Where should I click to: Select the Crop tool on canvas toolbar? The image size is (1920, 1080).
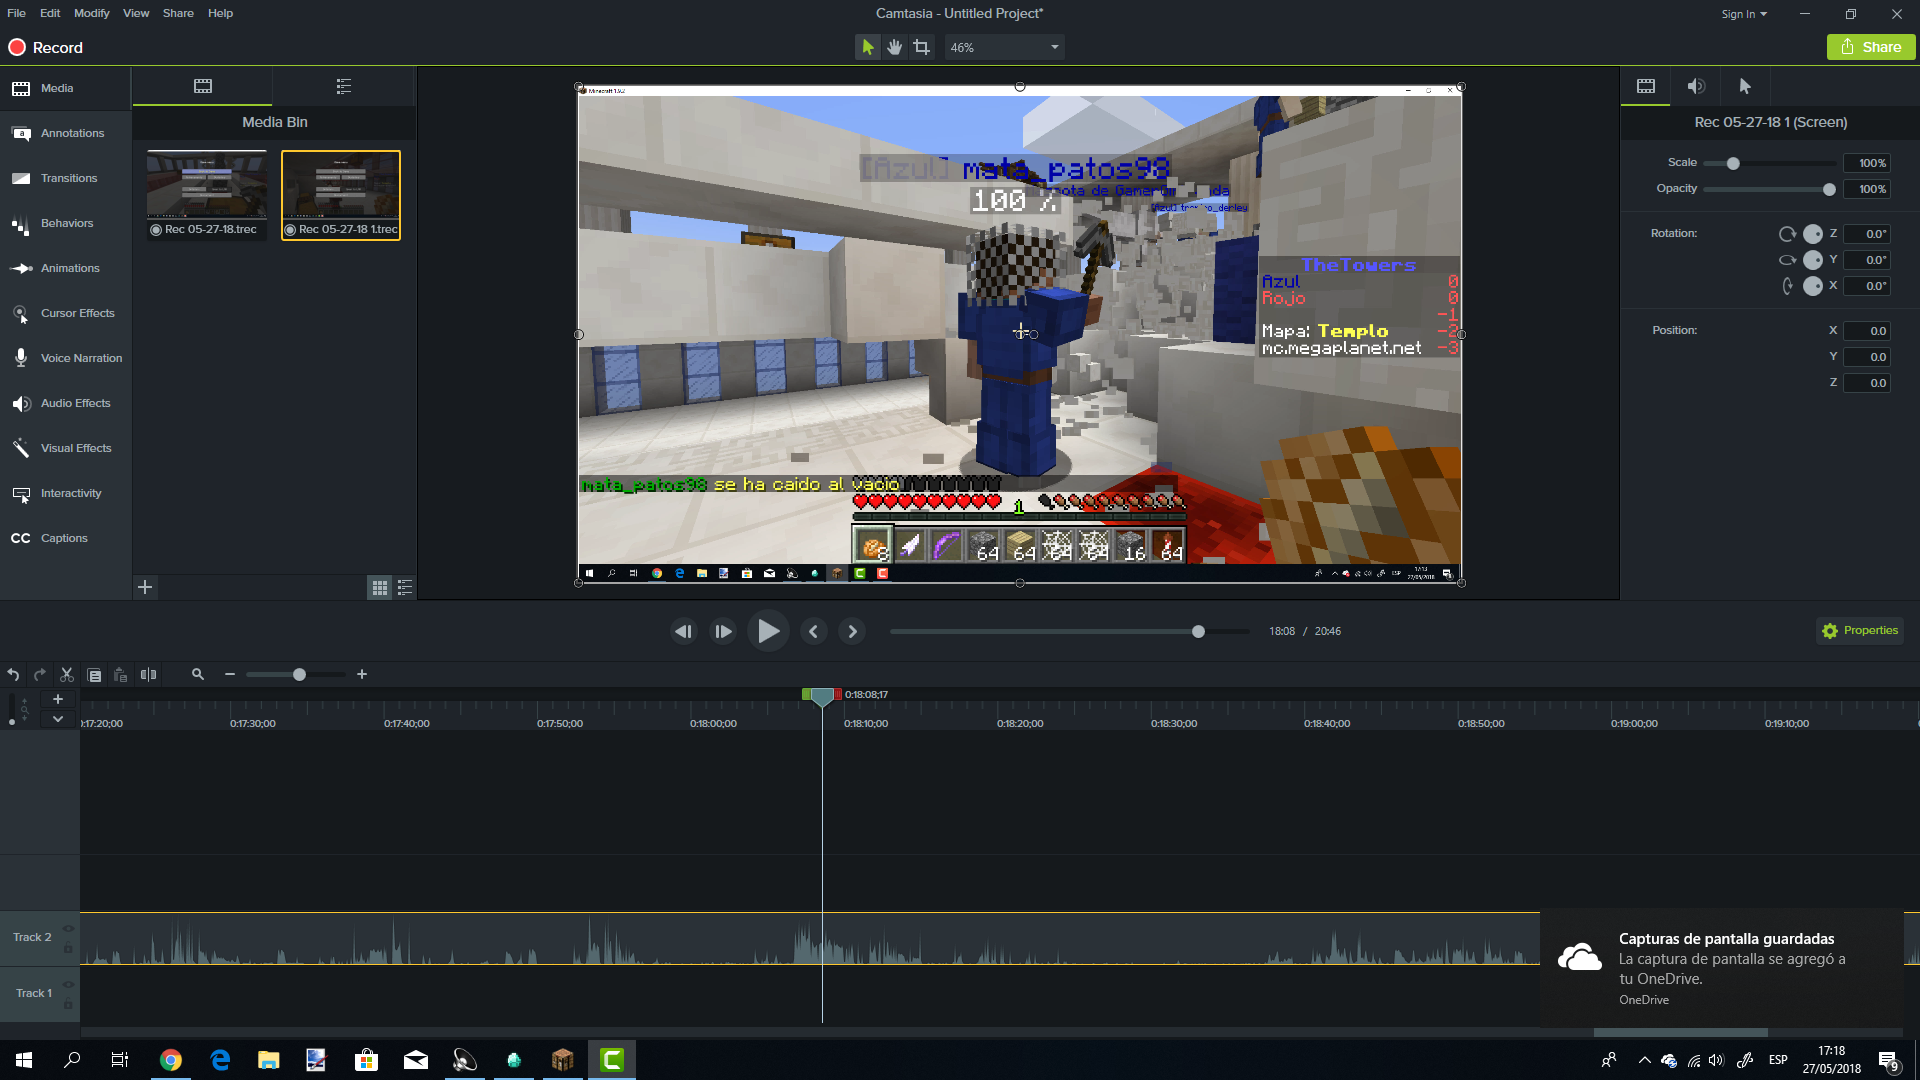pyautogui.click(x=922, y=47)
